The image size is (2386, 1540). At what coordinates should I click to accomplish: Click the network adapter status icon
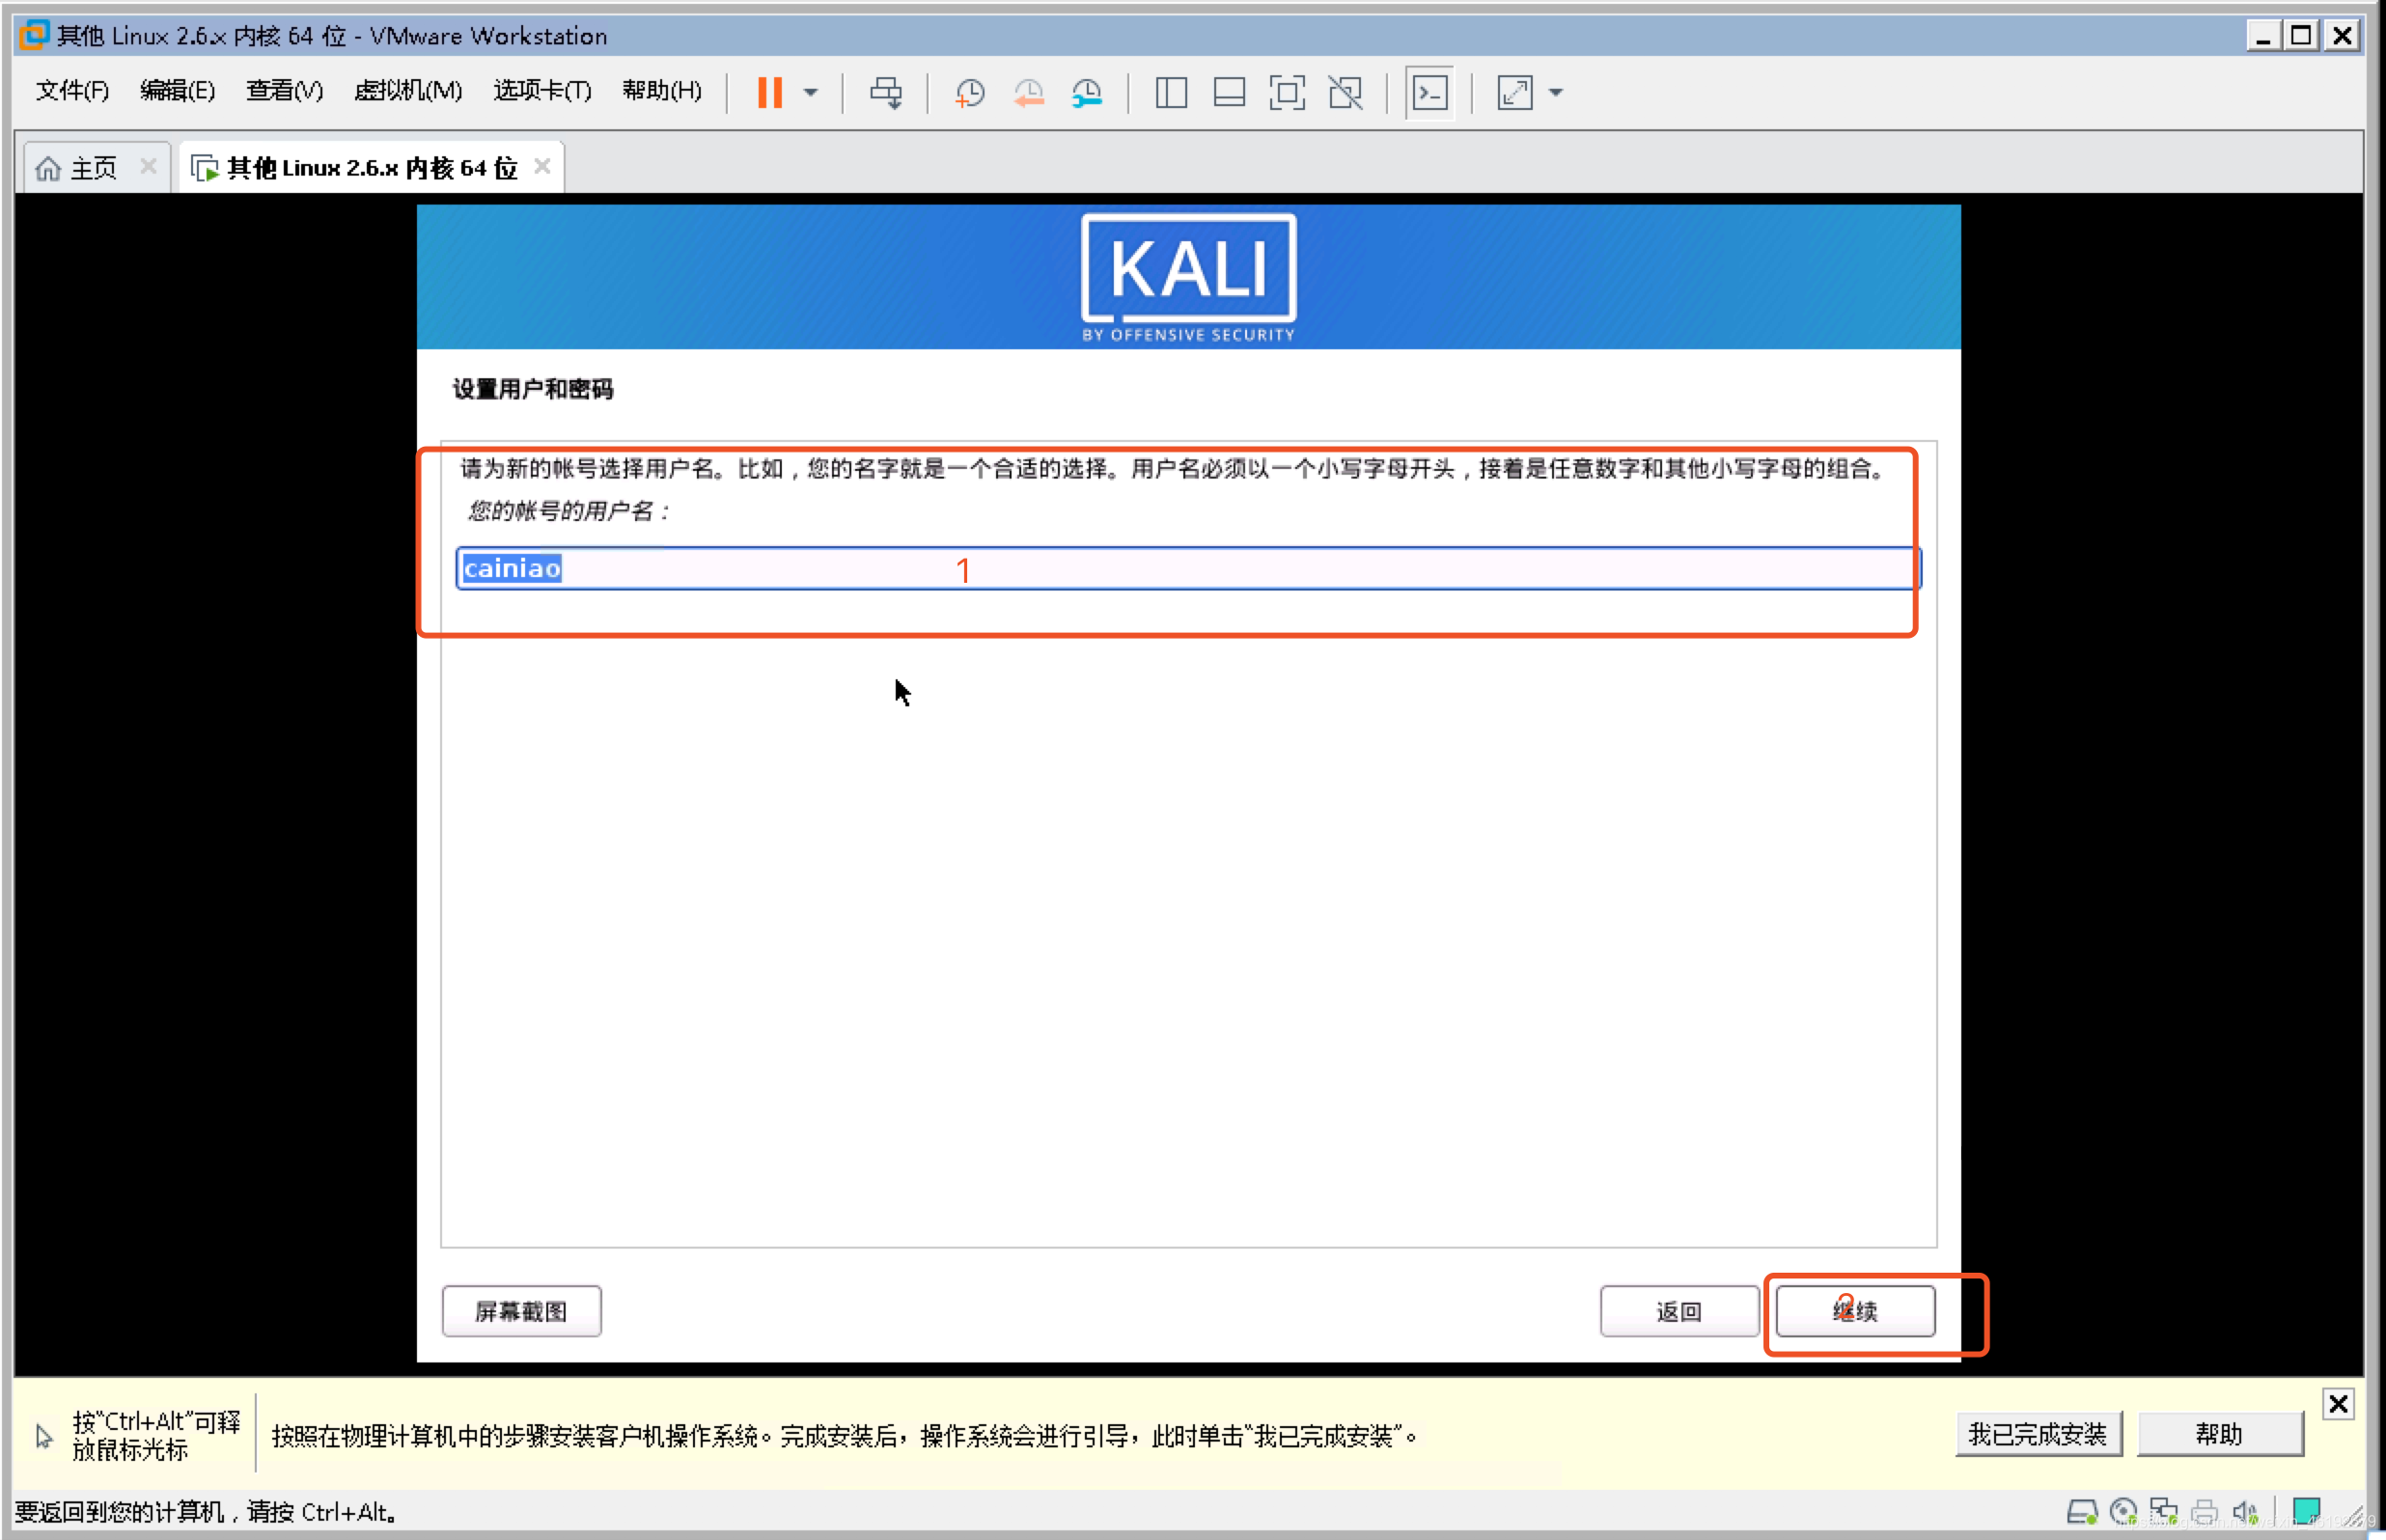click(x=2164, y=1512)
